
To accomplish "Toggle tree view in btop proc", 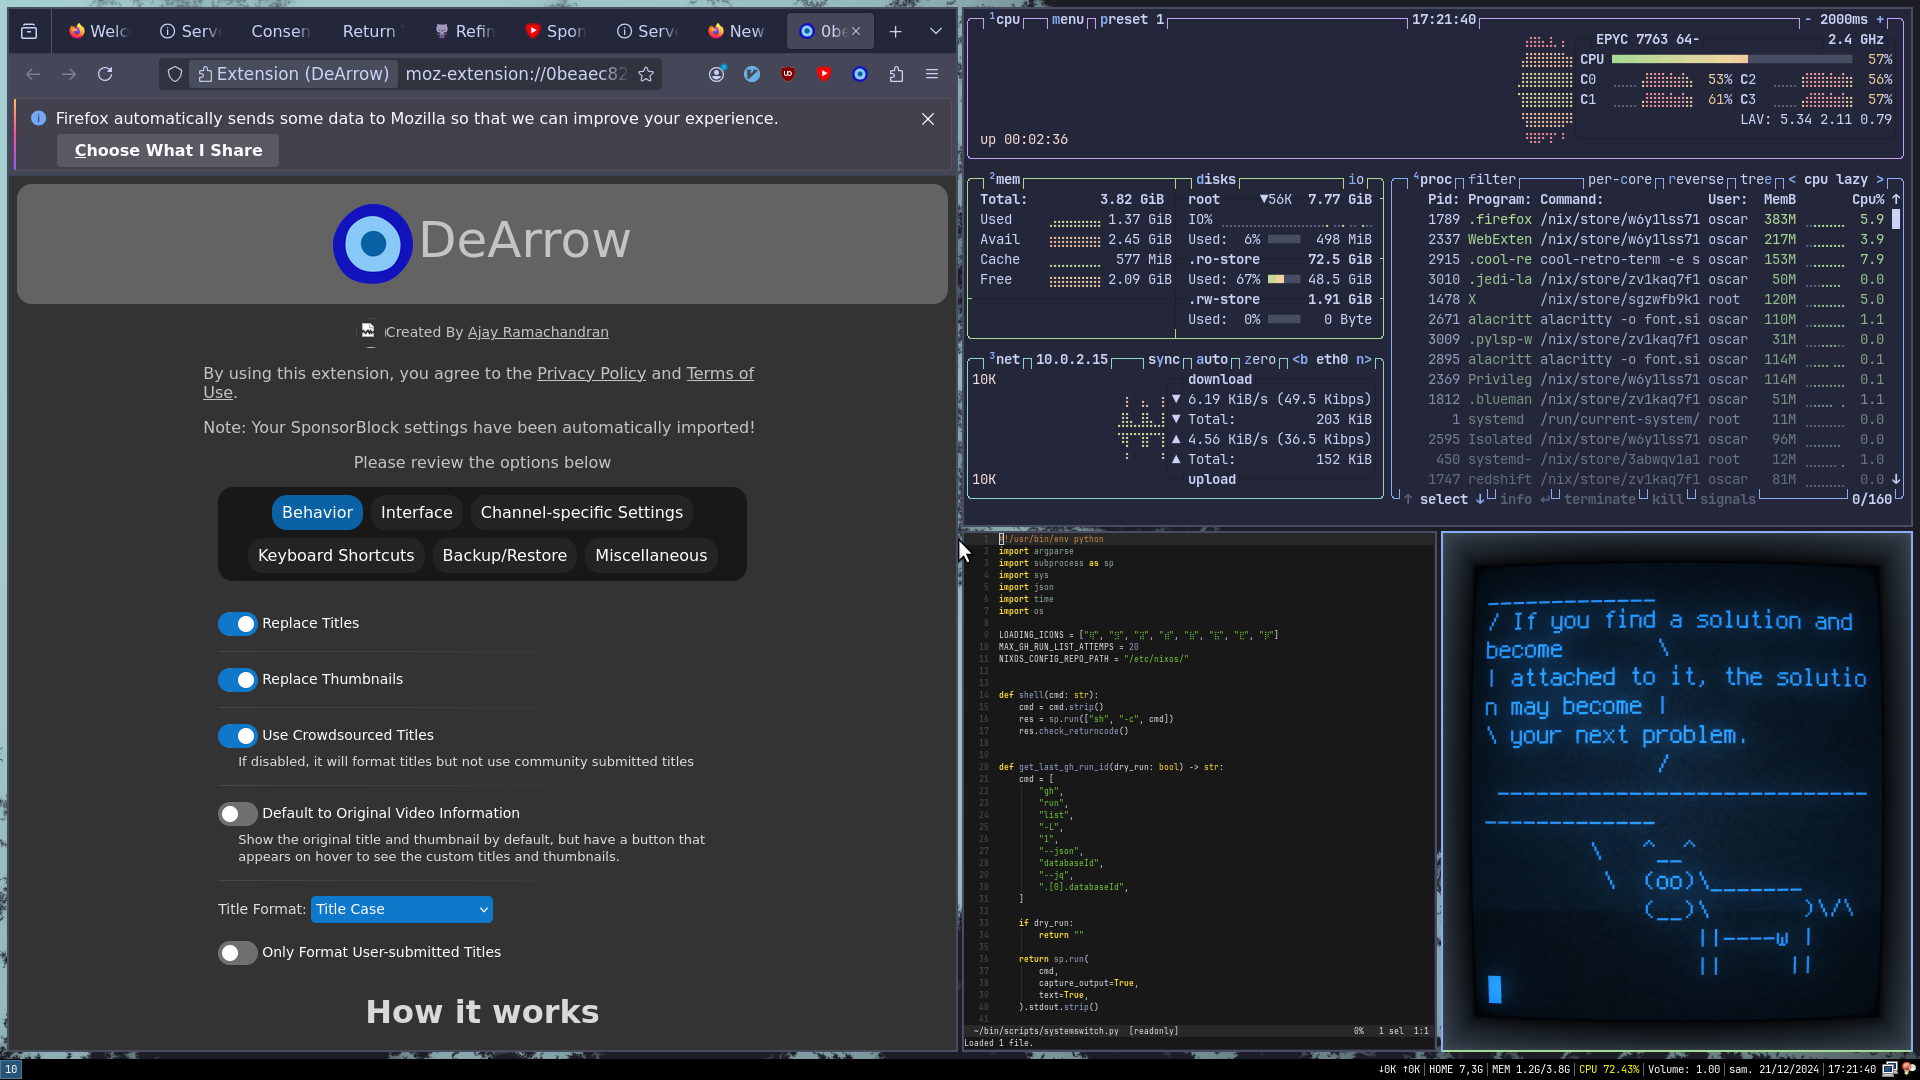I will 1756,180.
